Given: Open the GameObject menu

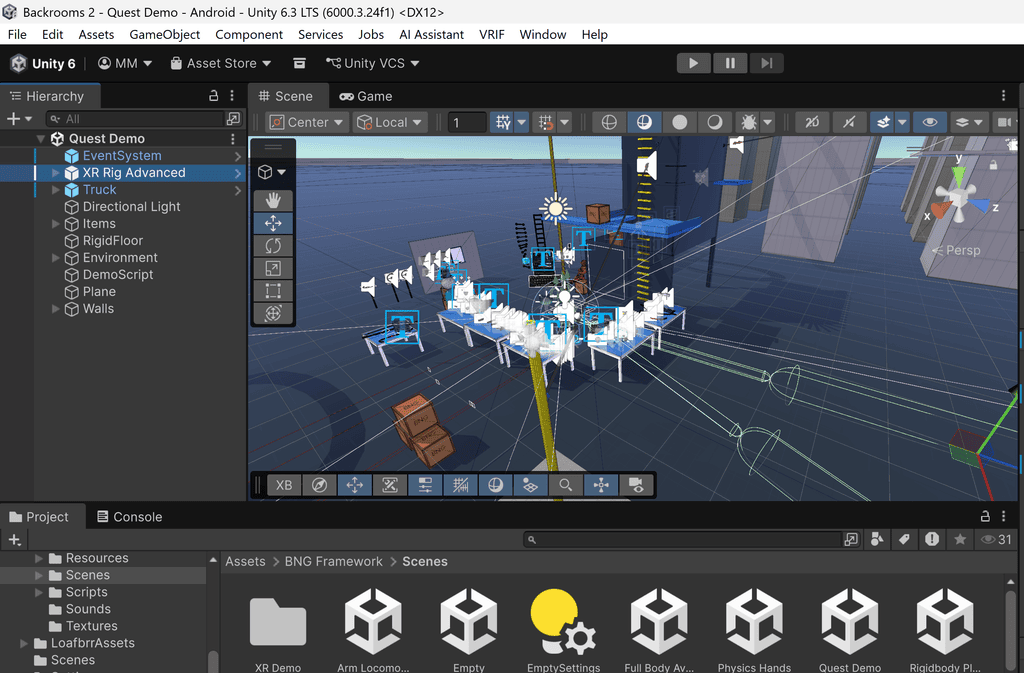Looking at the screenshot, I should point(165,34).
